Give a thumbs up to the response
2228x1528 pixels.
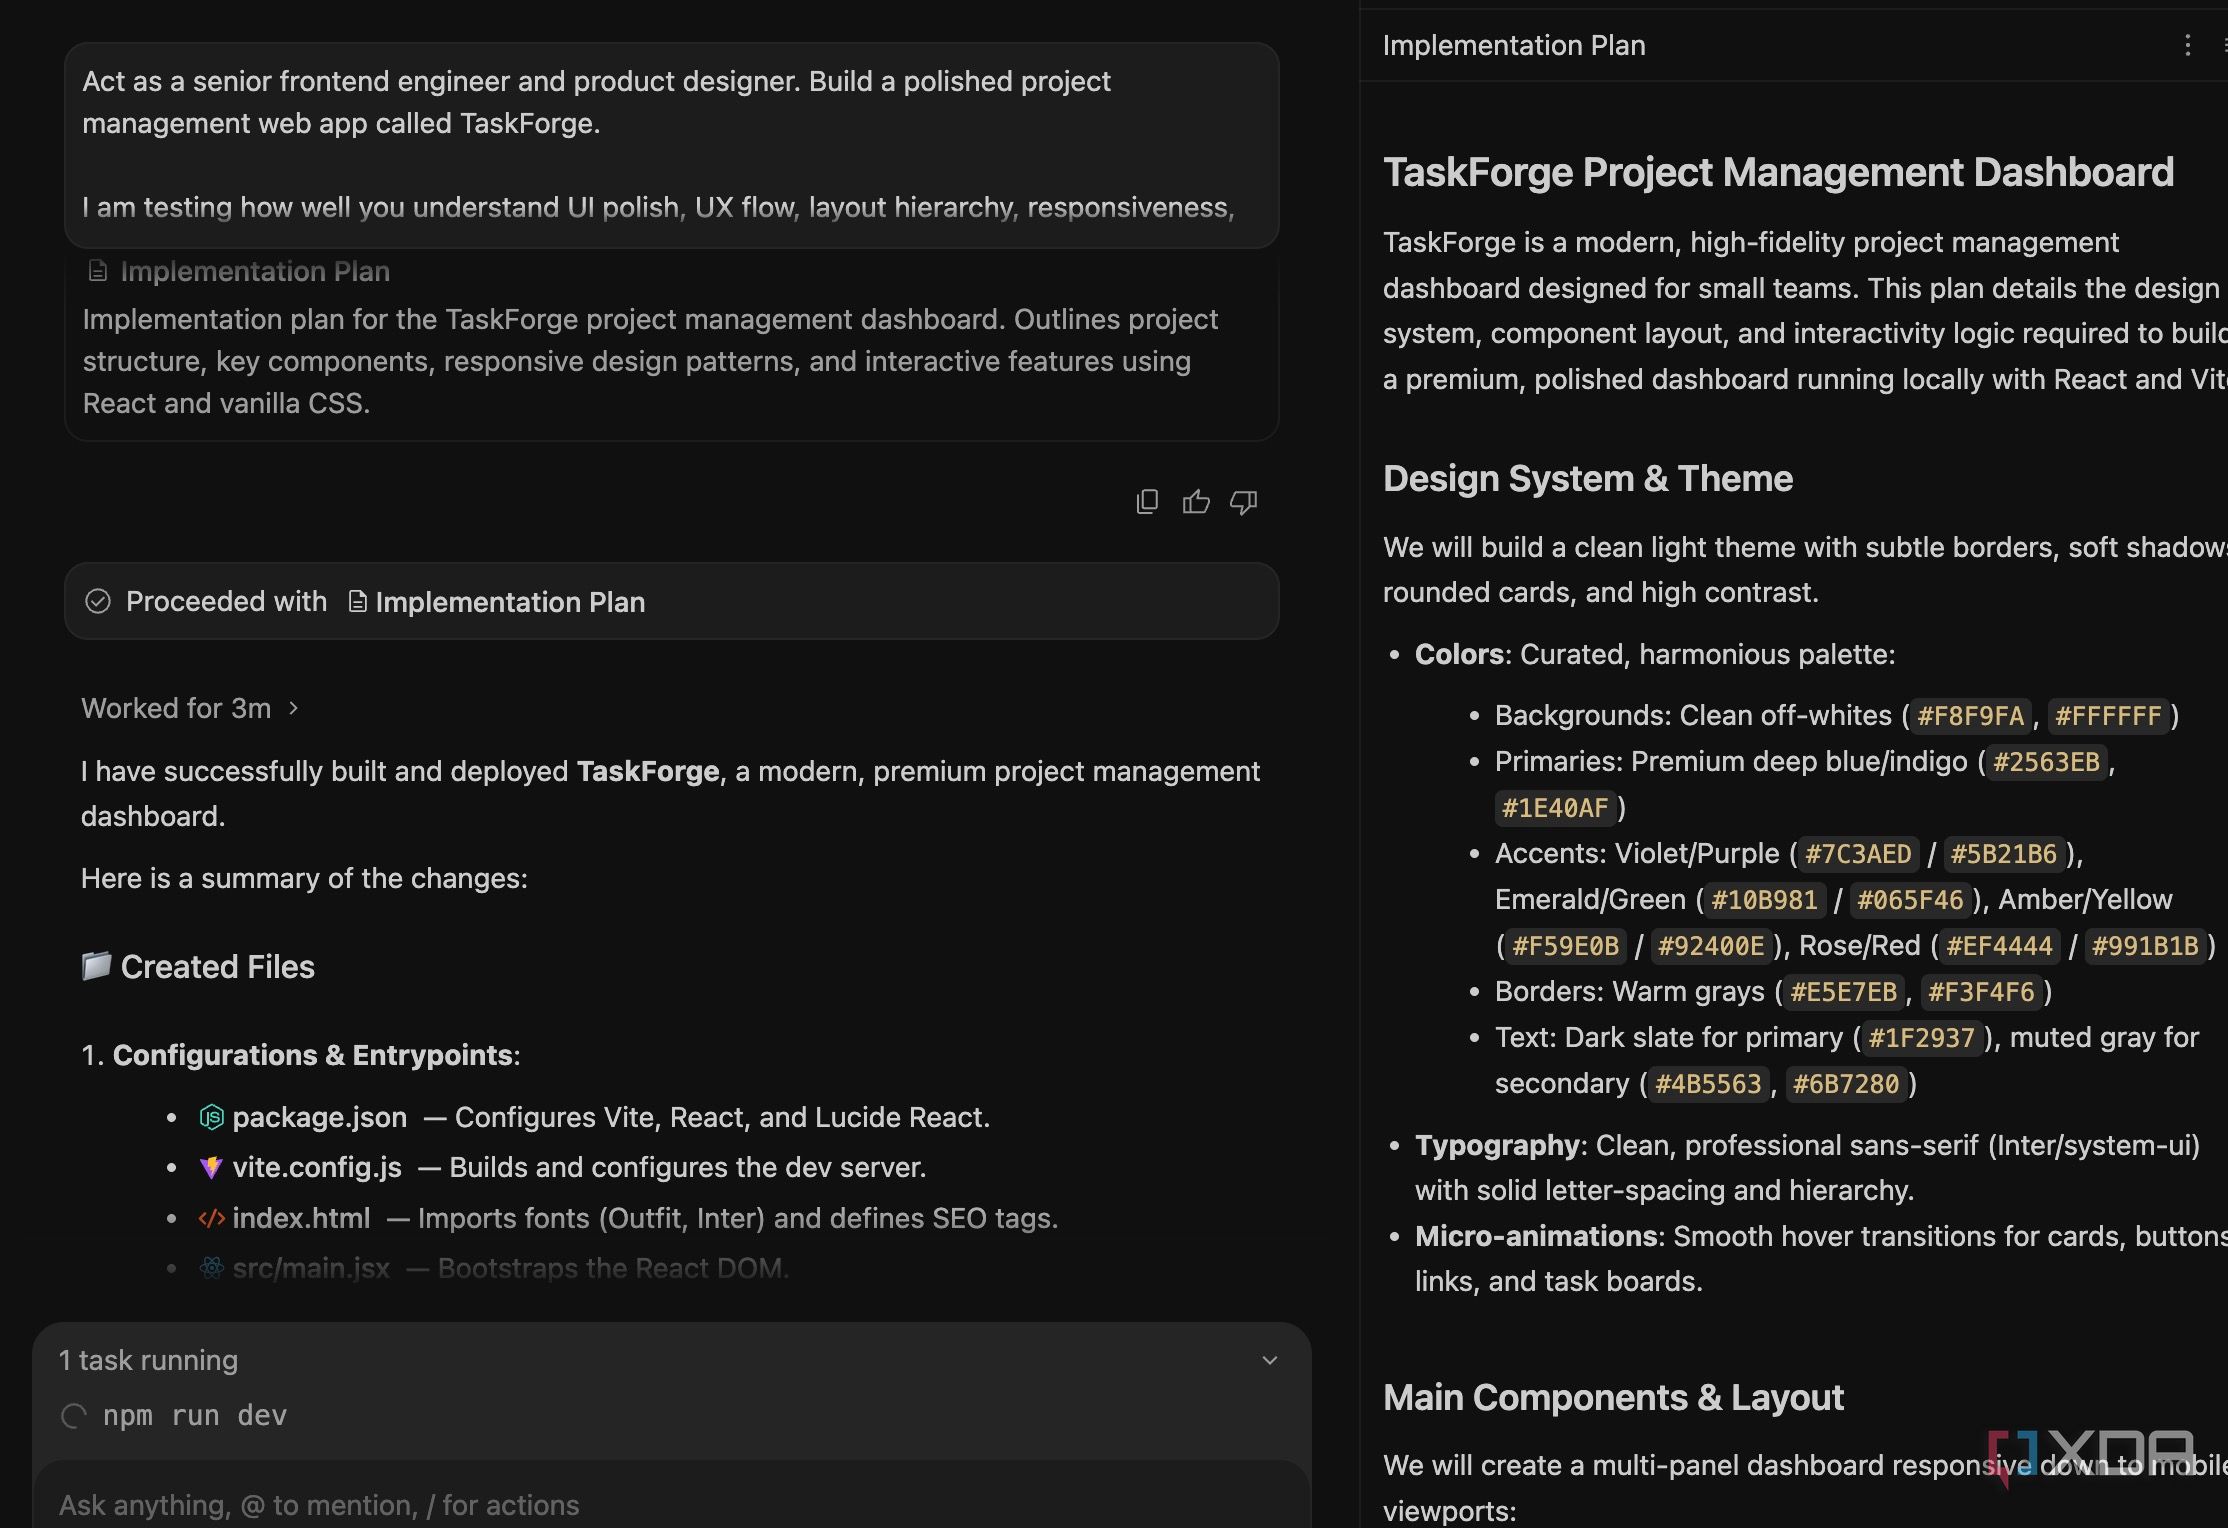[1196, 502]
